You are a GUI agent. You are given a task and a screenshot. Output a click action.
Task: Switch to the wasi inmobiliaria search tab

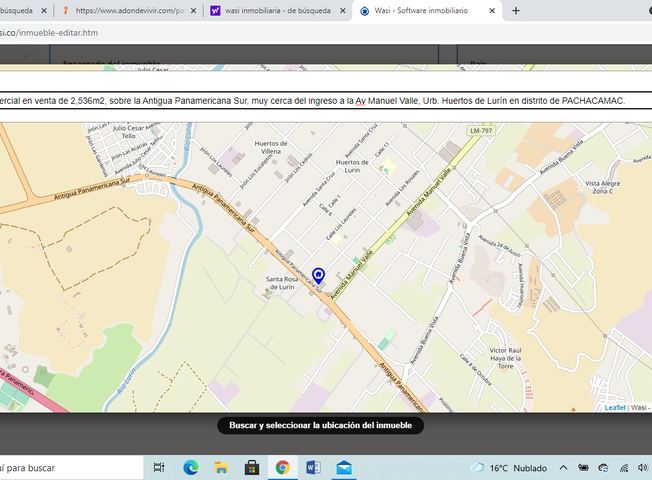point(278,11)
